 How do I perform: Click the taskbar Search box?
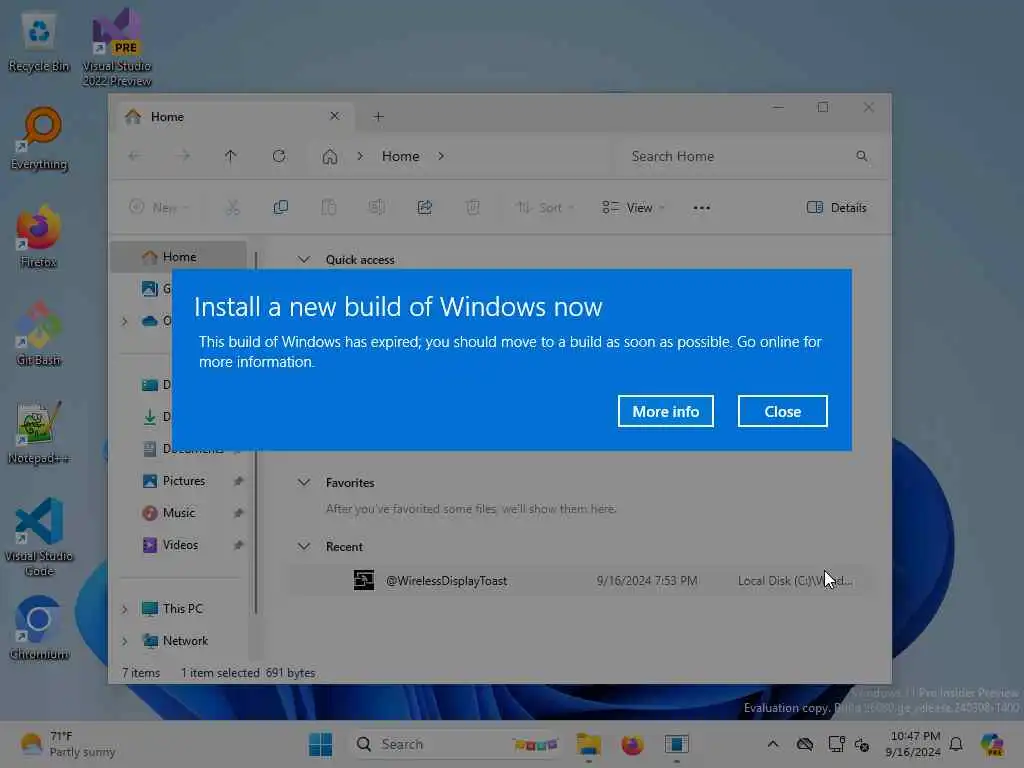pyautogui.click(x=456, y=744)
